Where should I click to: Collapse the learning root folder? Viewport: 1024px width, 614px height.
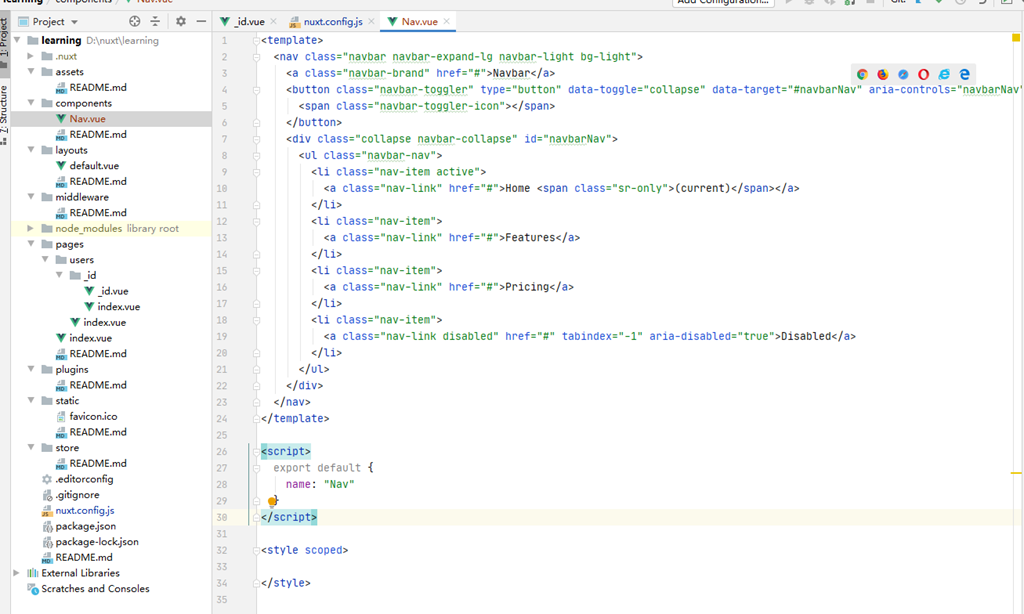[x=17, y=40]
